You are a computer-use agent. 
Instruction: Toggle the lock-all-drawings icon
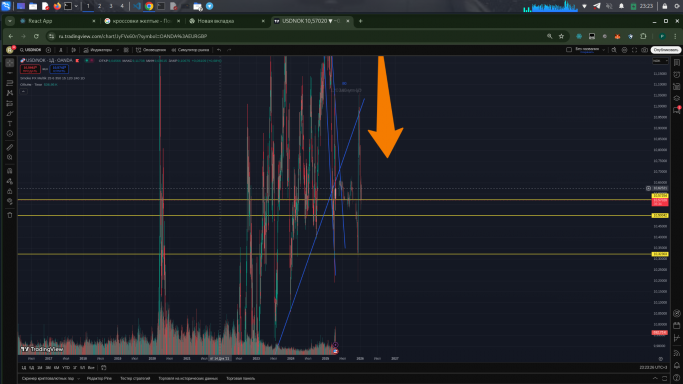(10, 191)
